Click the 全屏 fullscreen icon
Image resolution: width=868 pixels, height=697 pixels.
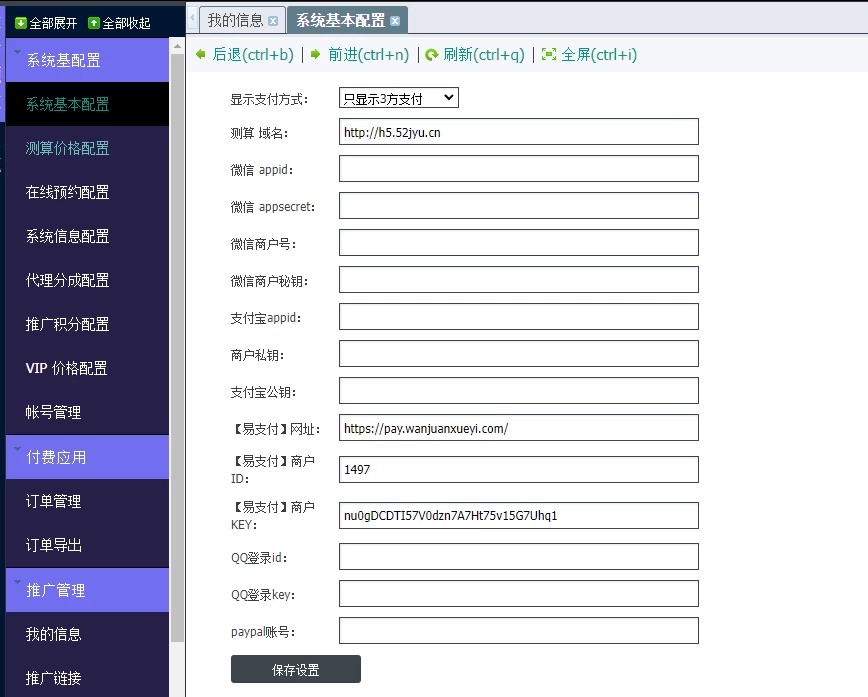(x=549, y=55)
